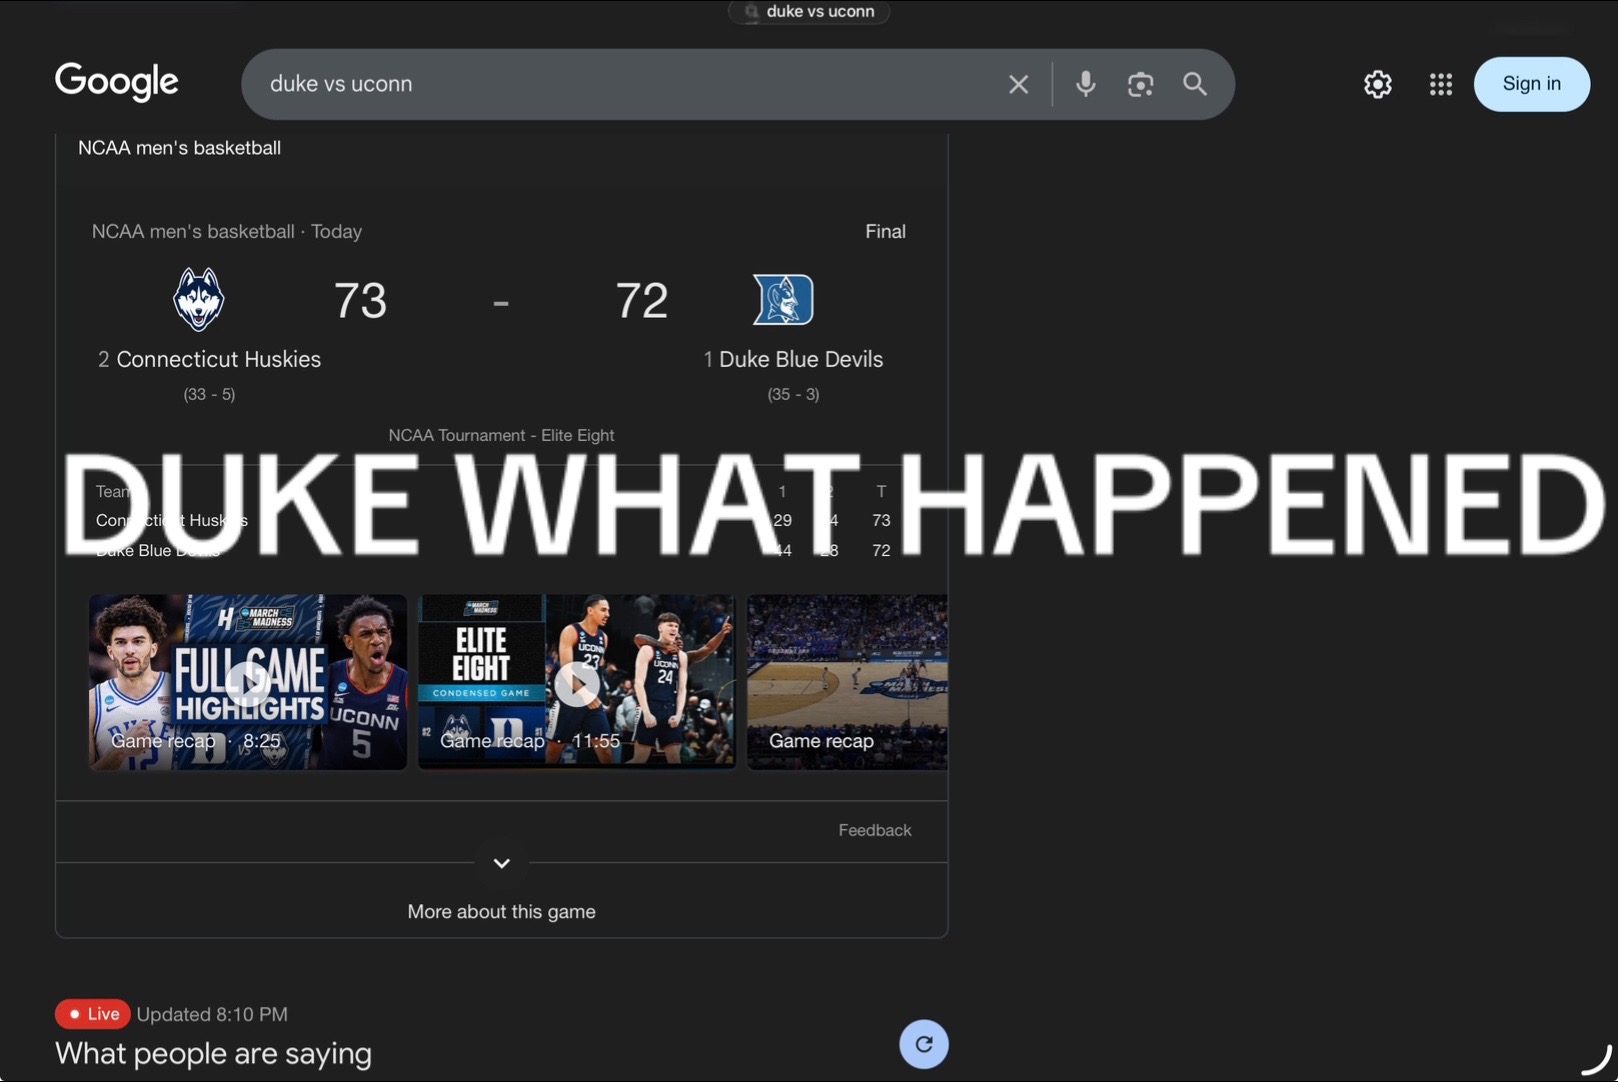1618x1082 pixels.
Task: Click the What people are saying heading
Action: 213,1053
